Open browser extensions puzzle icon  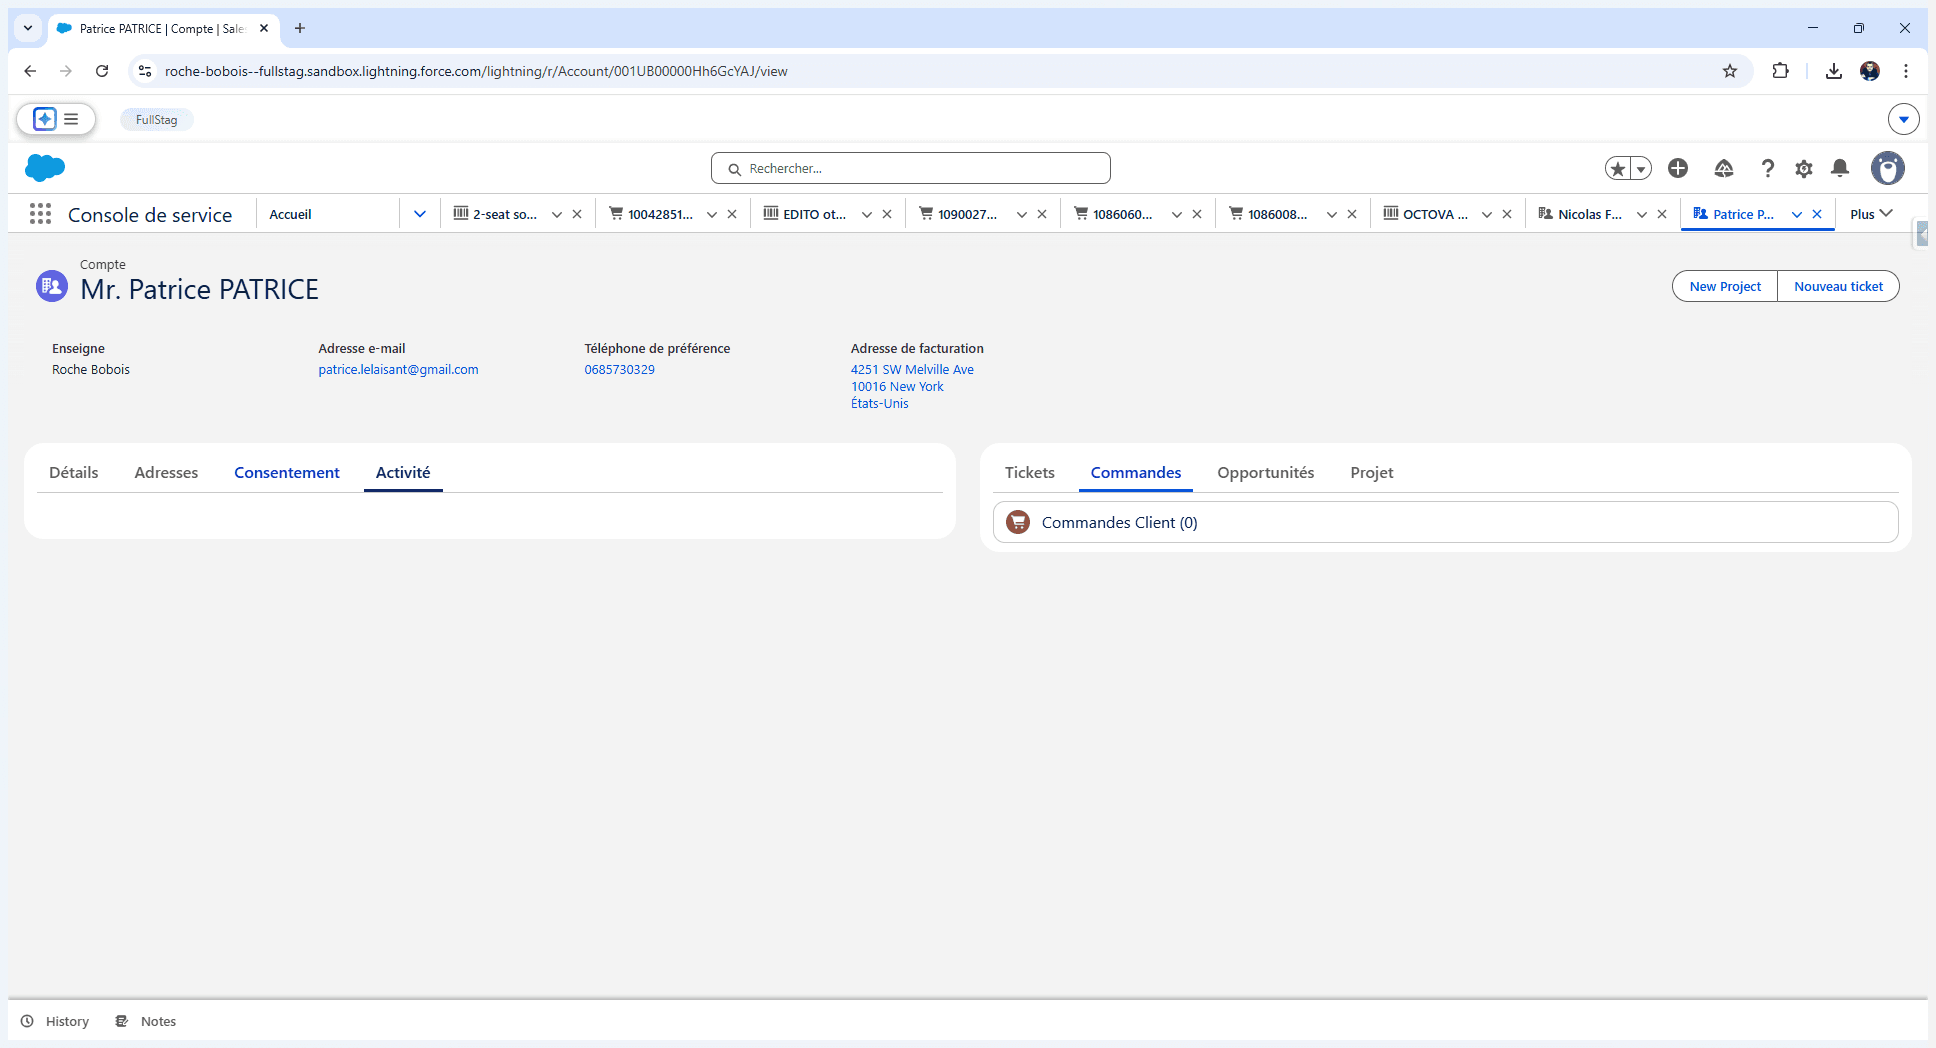tap(1780, 71)
